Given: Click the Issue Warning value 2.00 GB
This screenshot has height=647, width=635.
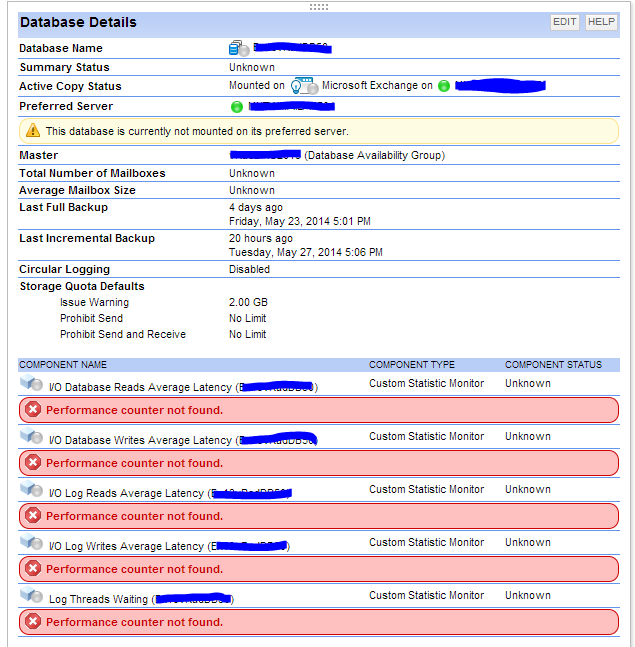Looking at the screenshot, I should pyautogui.click(x=248, y=302).
